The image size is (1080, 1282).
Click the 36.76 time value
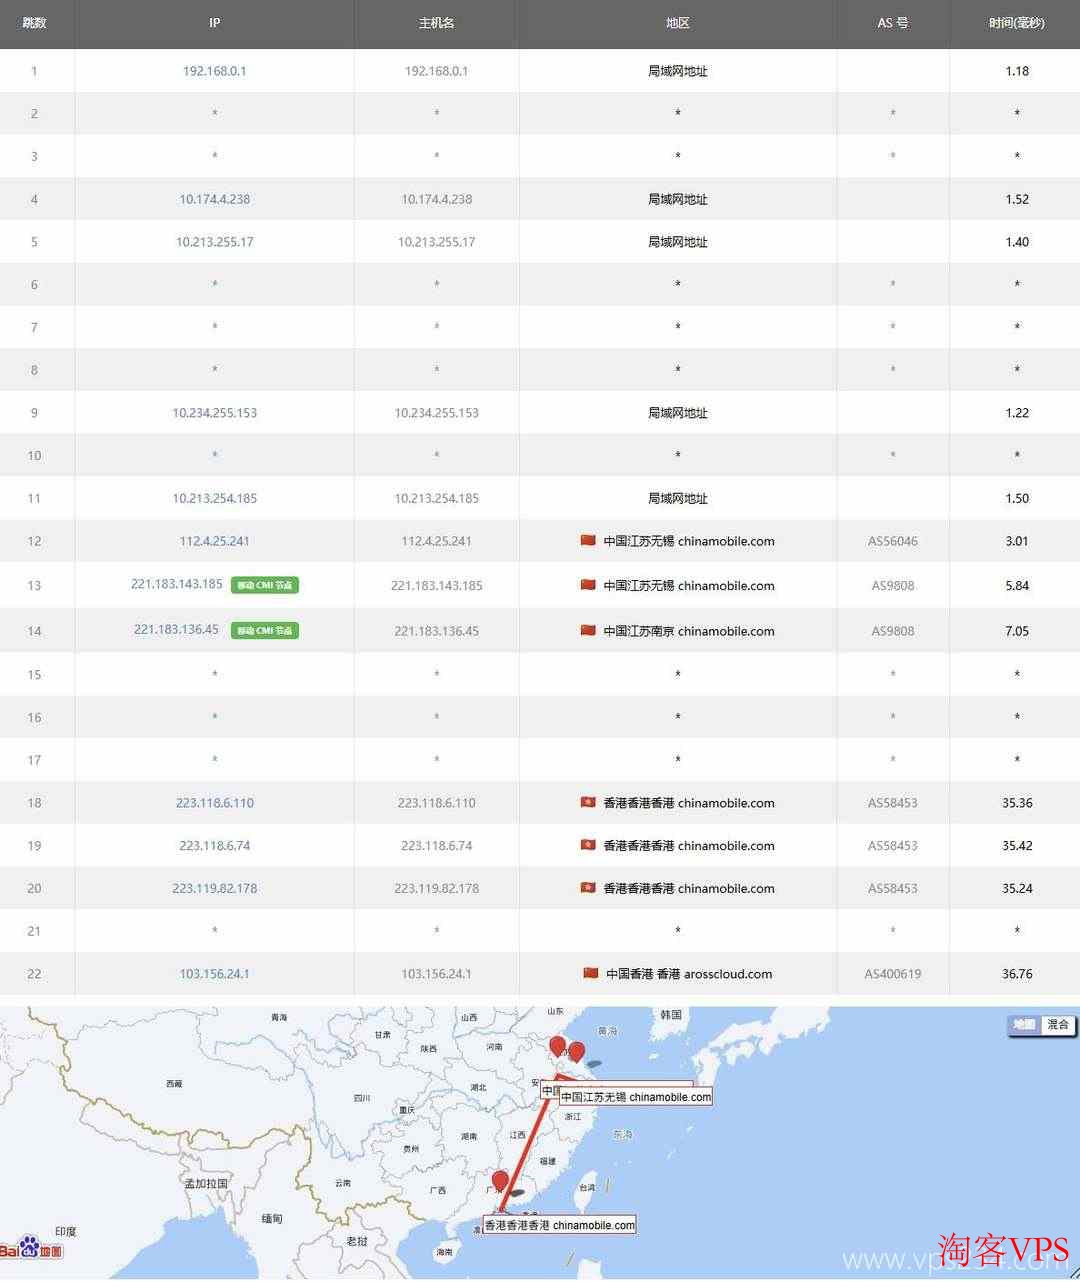point(1017,974)
